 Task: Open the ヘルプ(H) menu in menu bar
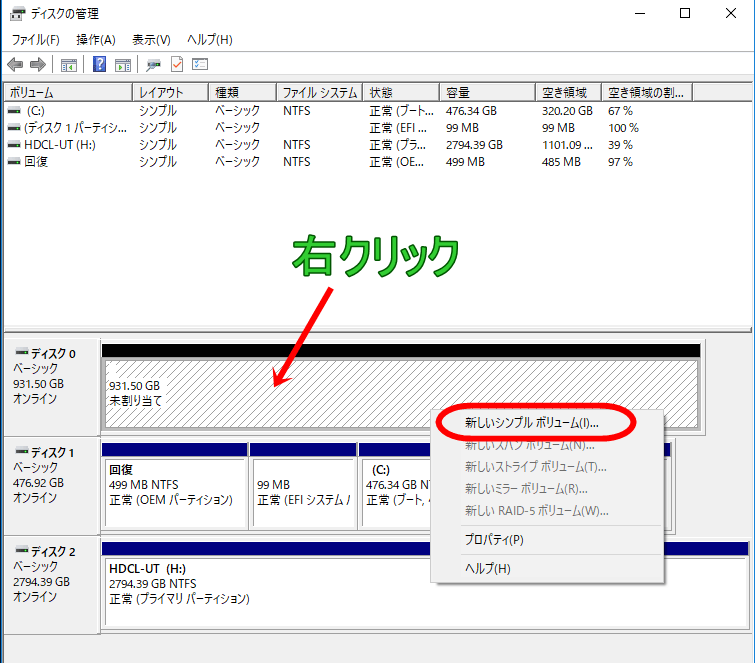pos(209,39)
